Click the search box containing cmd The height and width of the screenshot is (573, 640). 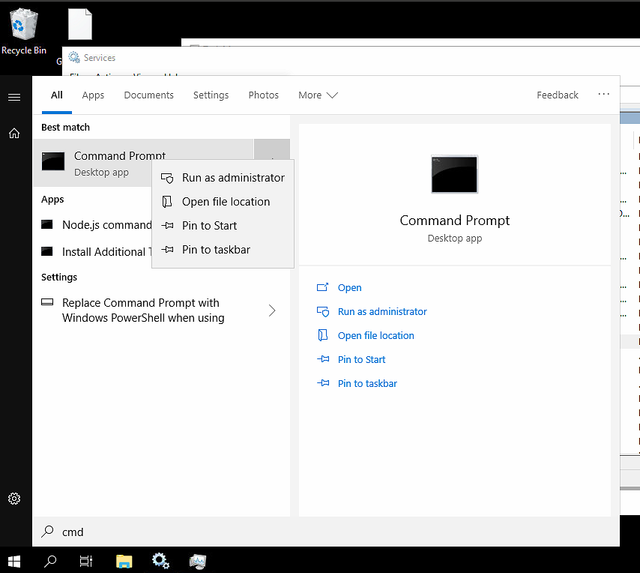point(326,531)
